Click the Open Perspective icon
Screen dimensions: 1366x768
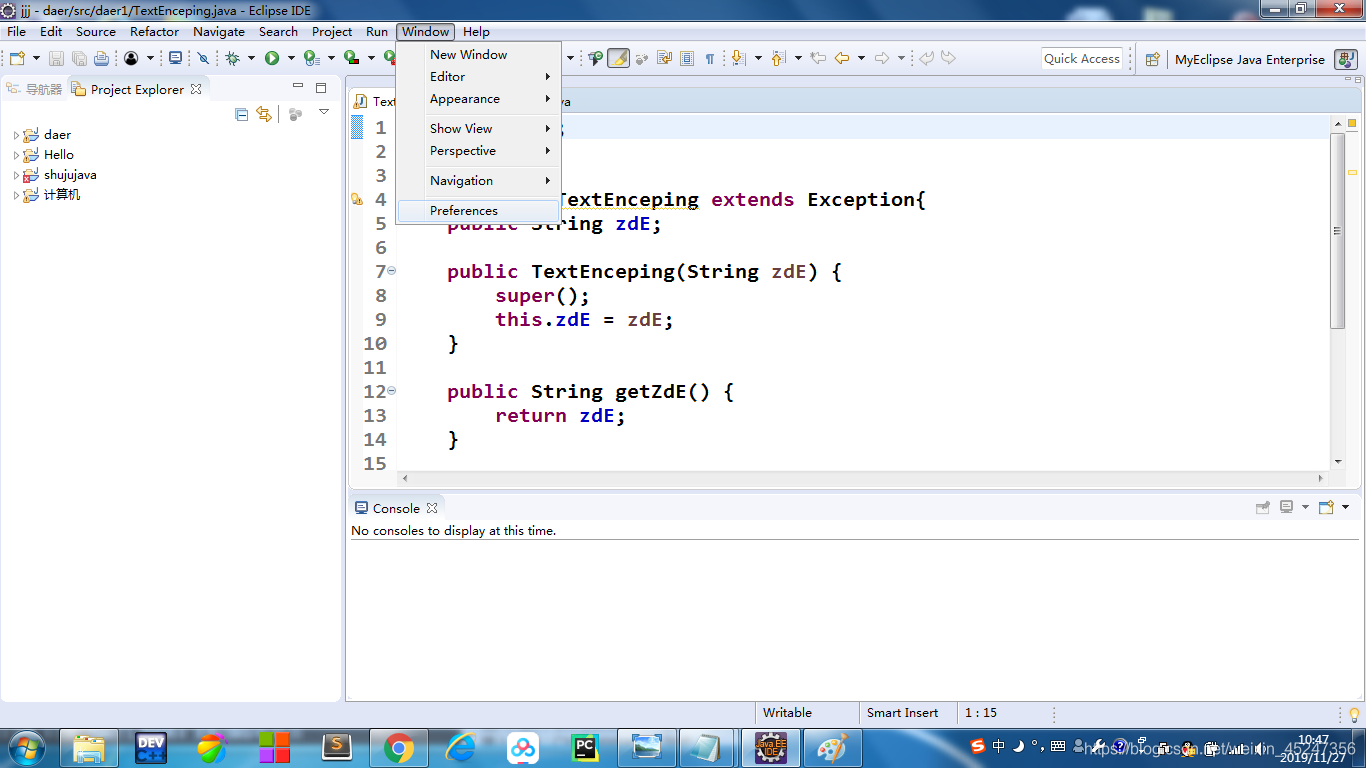(1152, 59)
